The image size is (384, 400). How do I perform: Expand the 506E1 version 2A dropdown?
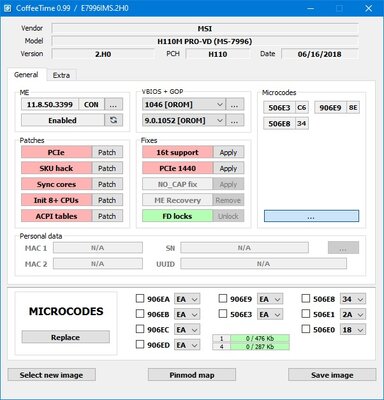coord(353,314)
